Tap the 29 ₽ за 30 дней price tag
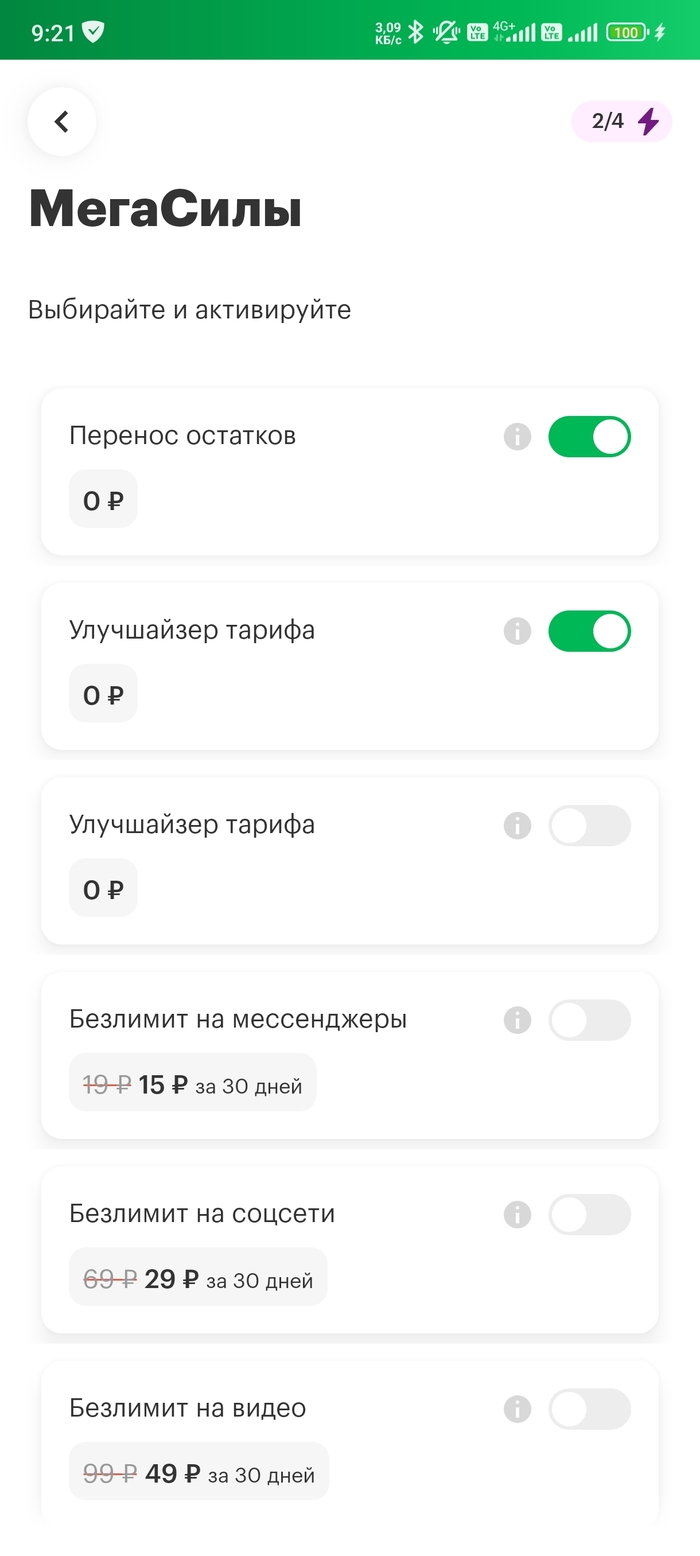 click(x=198, y=1279)
